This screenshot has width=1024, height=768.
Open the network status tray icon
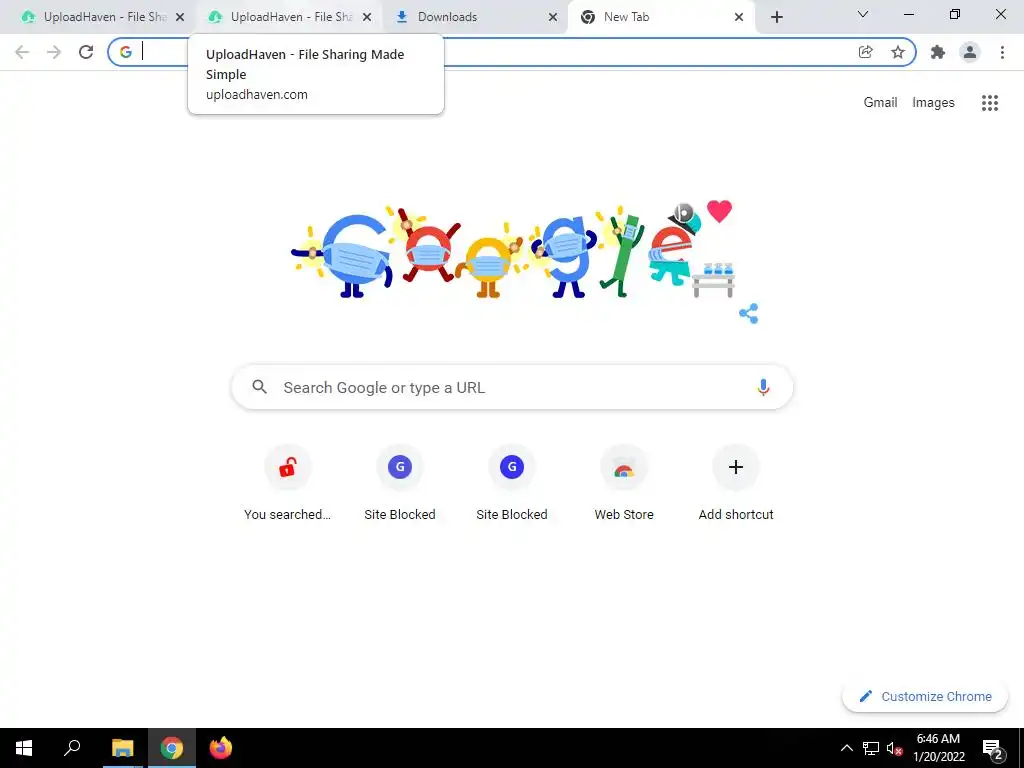pyautogui.click(x=871, y=748)
